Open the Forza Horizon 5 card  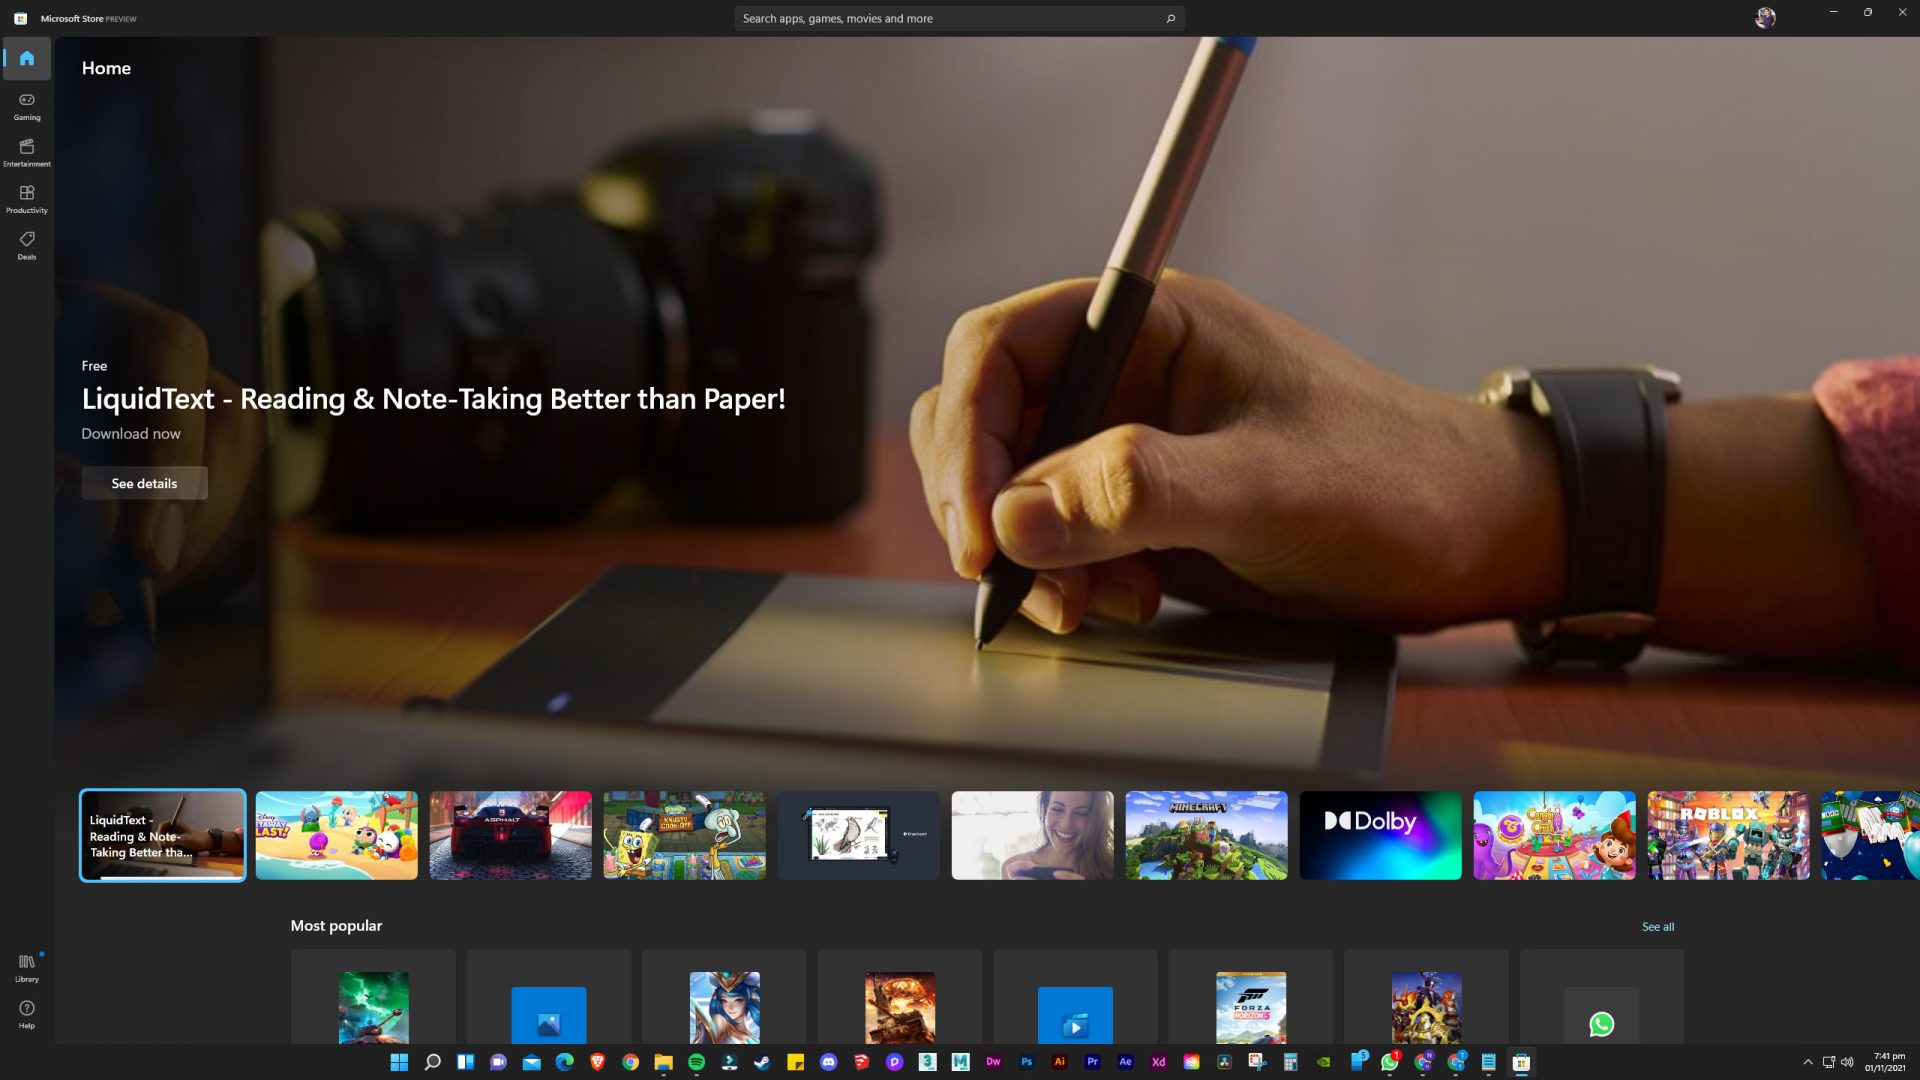tap(1251, 998)
